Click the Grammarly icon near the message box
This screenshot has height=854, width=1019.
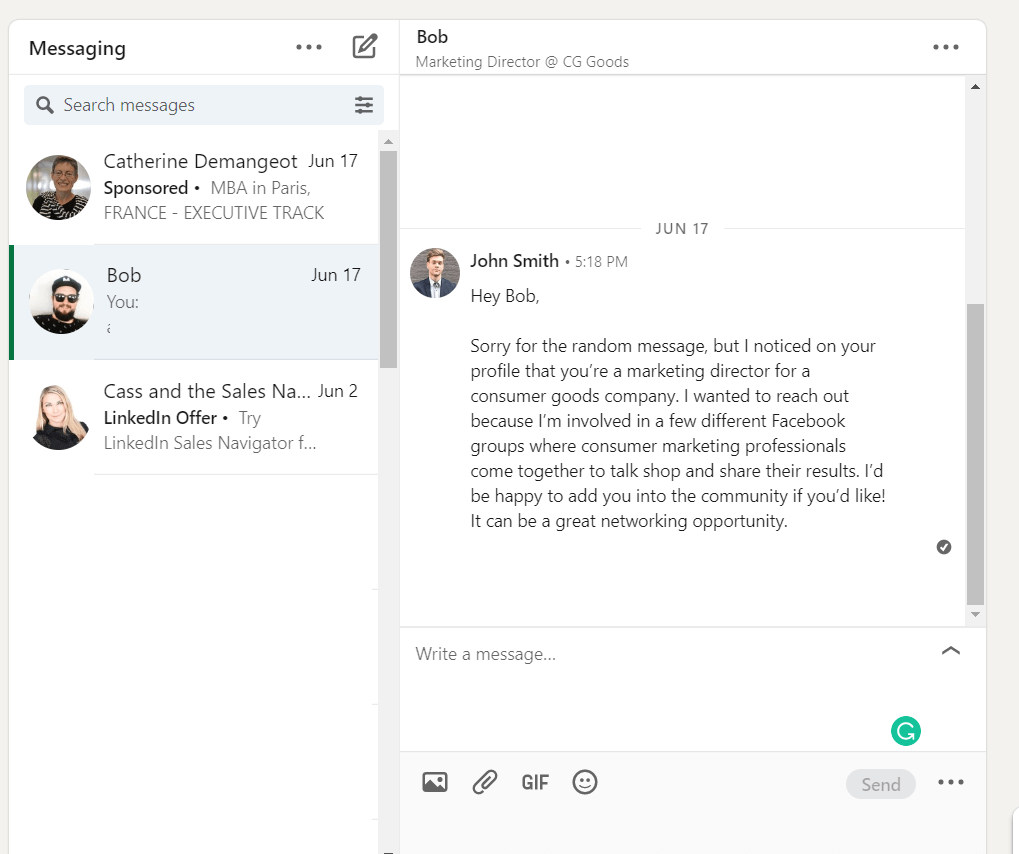click(905, 731)
